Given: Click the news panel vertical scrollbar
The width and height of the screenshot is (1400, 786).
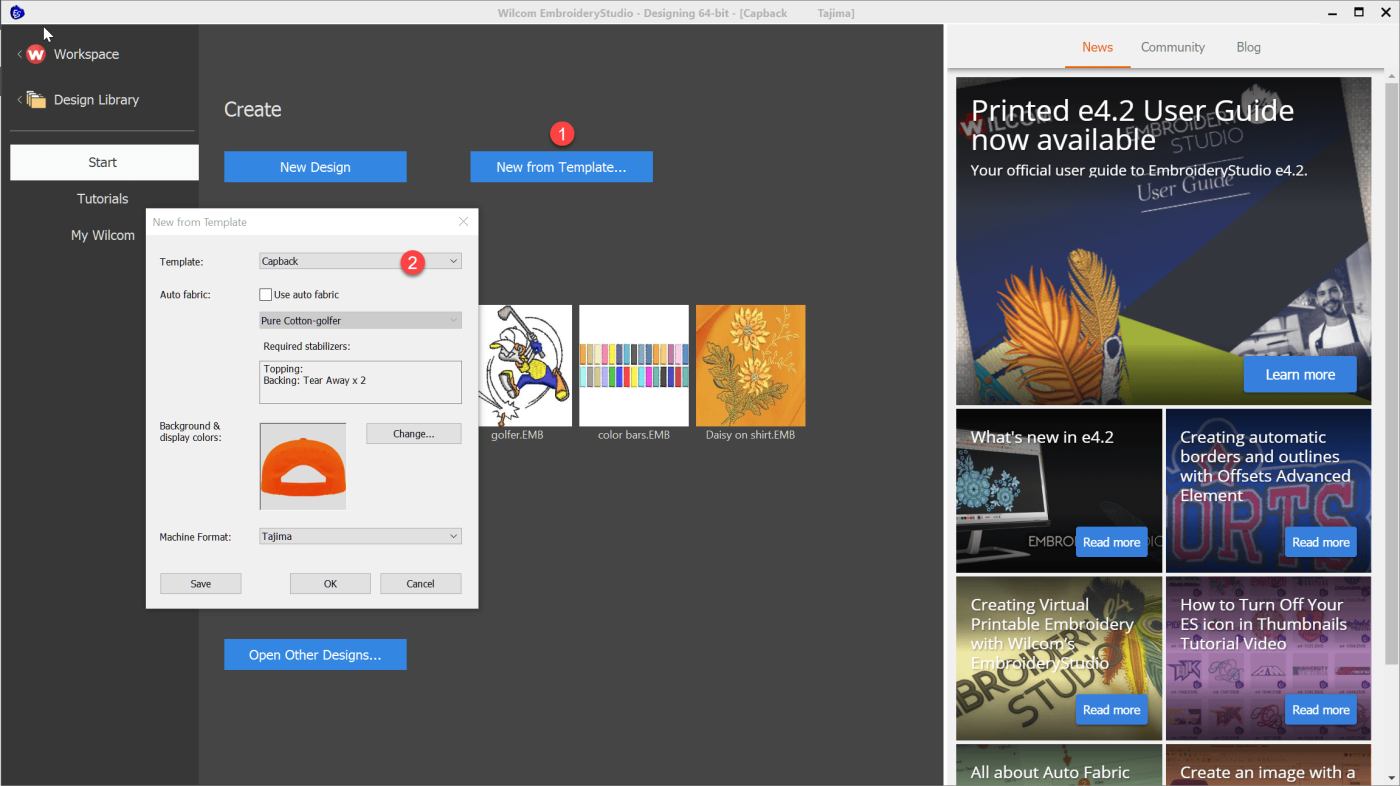Looking at the screenshot, I should [x=1390, y=370].
